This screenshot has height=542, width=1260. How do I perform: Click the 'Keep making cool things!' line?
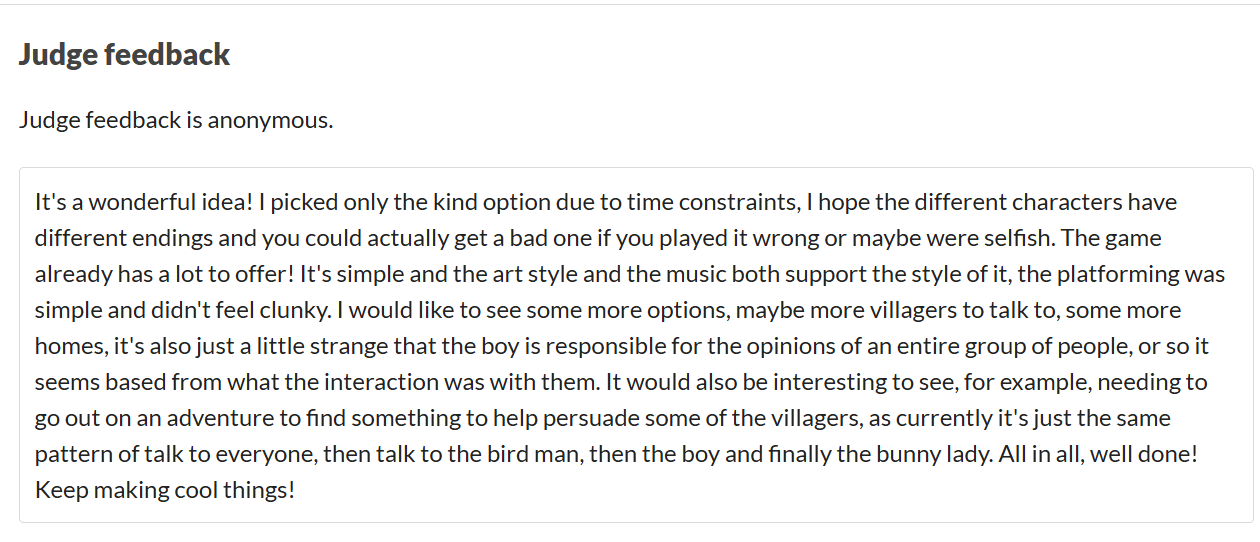[x=165, y=490]
